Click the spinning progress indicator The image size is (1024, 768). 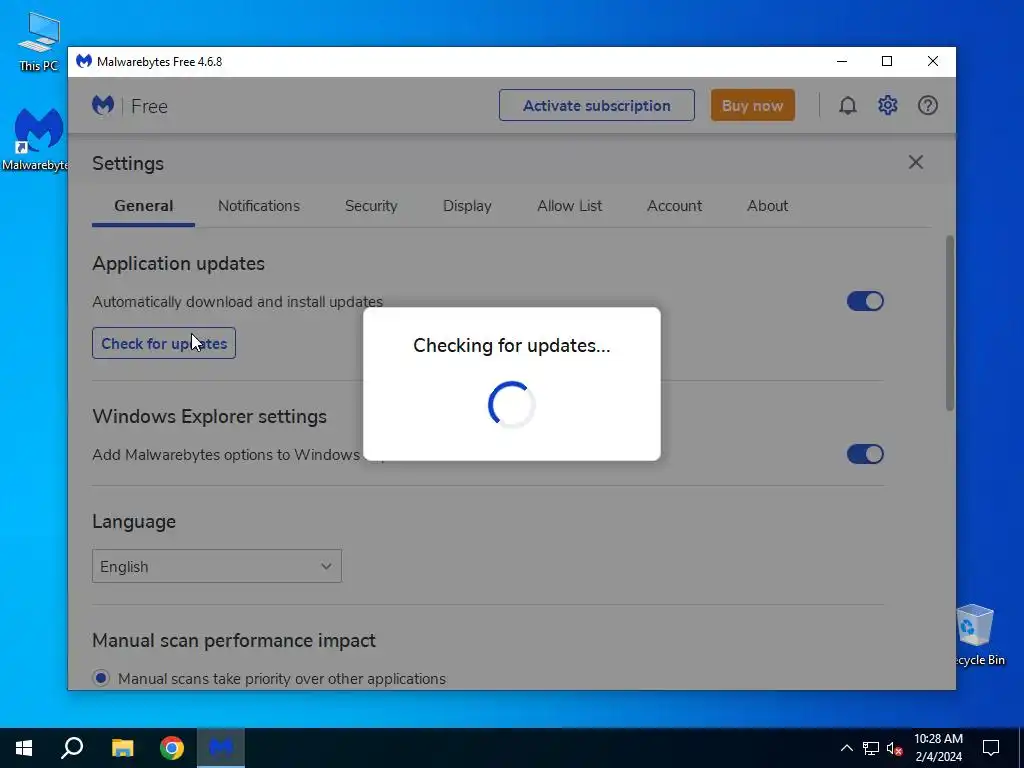[511, 405]
